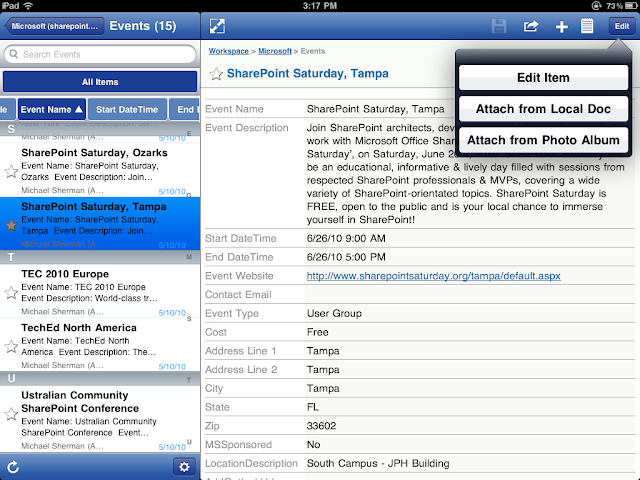640x480 pixels.
Task: Tap the T section header
Action: (100, 257)
